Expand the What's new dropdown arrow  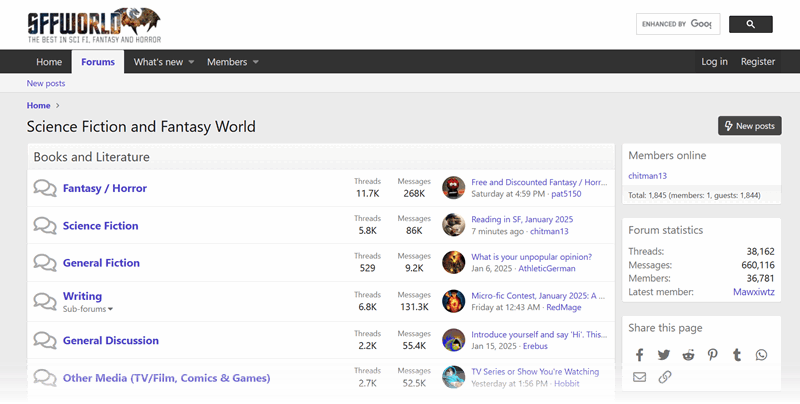191,62
